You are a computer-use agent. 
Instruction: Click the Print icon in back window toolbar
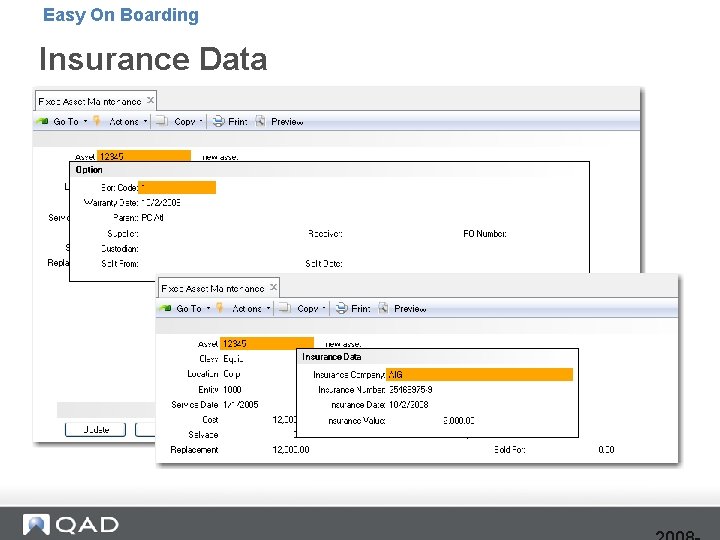[x=218, y=121]
